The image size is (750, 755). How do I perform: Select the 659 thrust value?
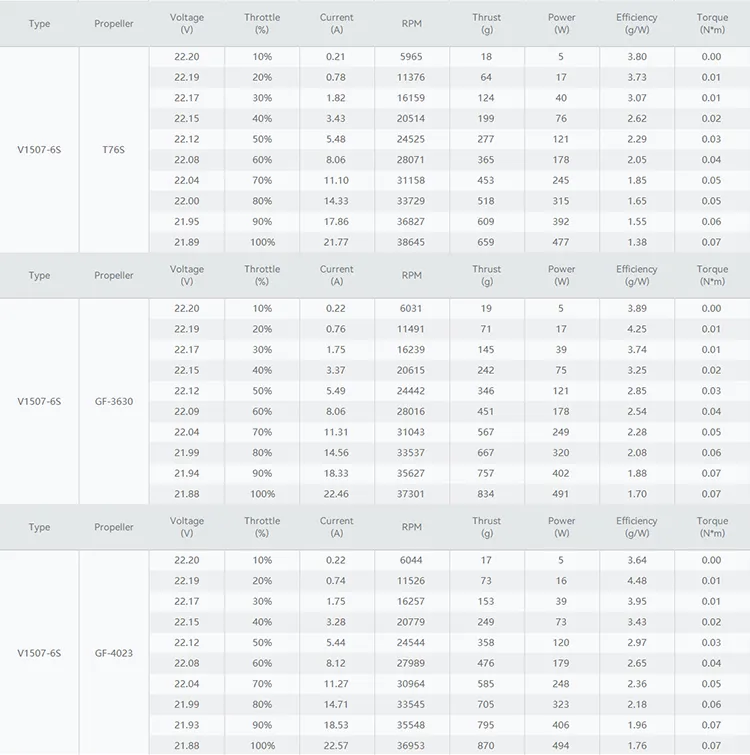point(486,242)
